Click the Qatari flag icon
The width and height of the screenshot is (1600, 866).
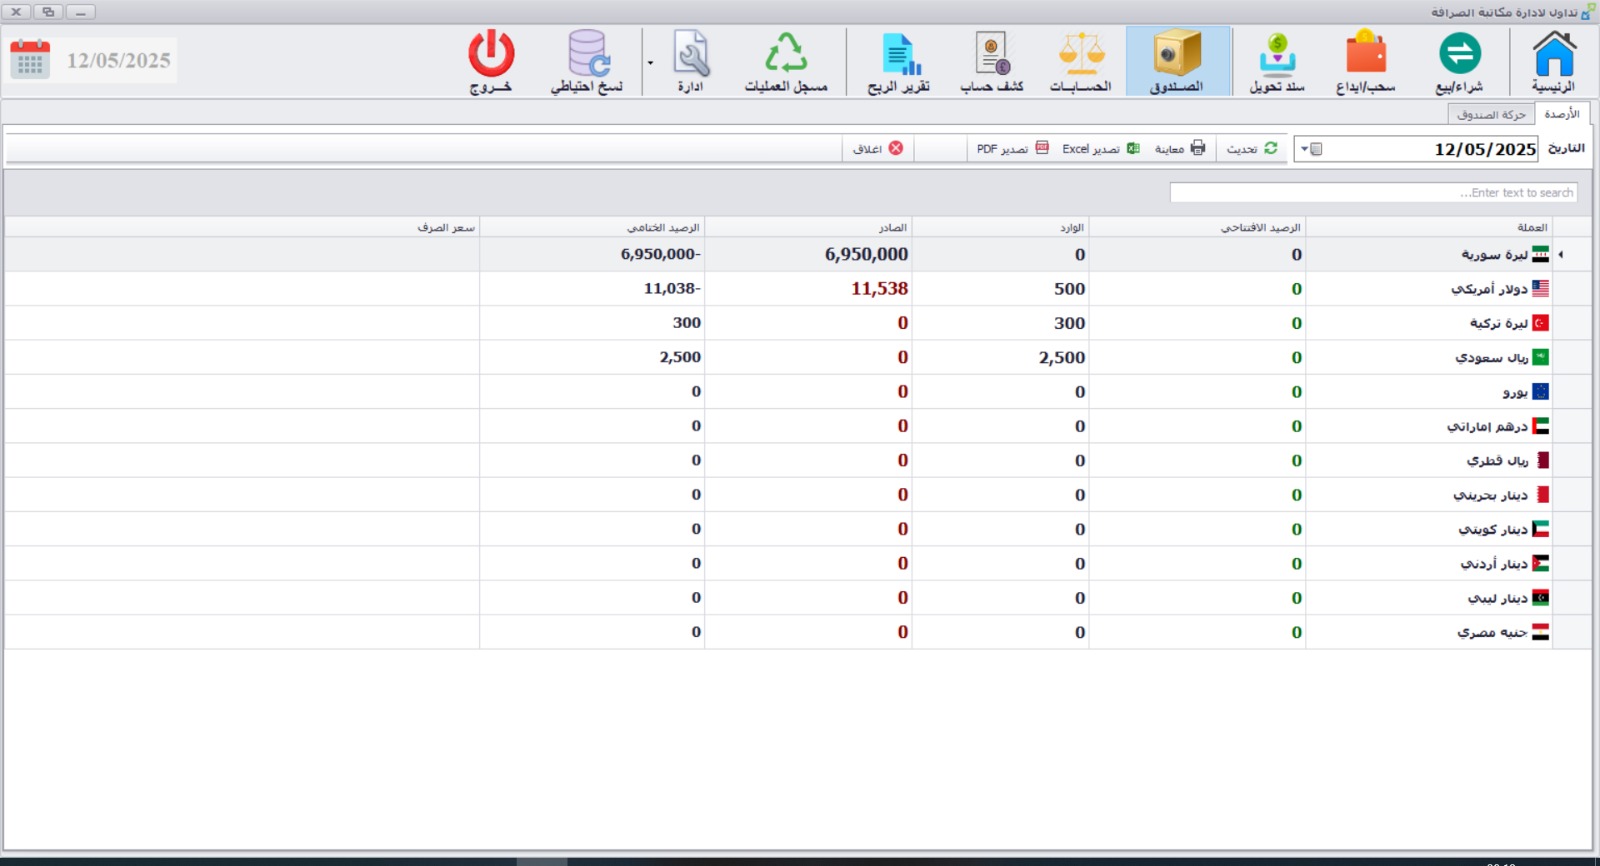click(x=1541, y=460)
